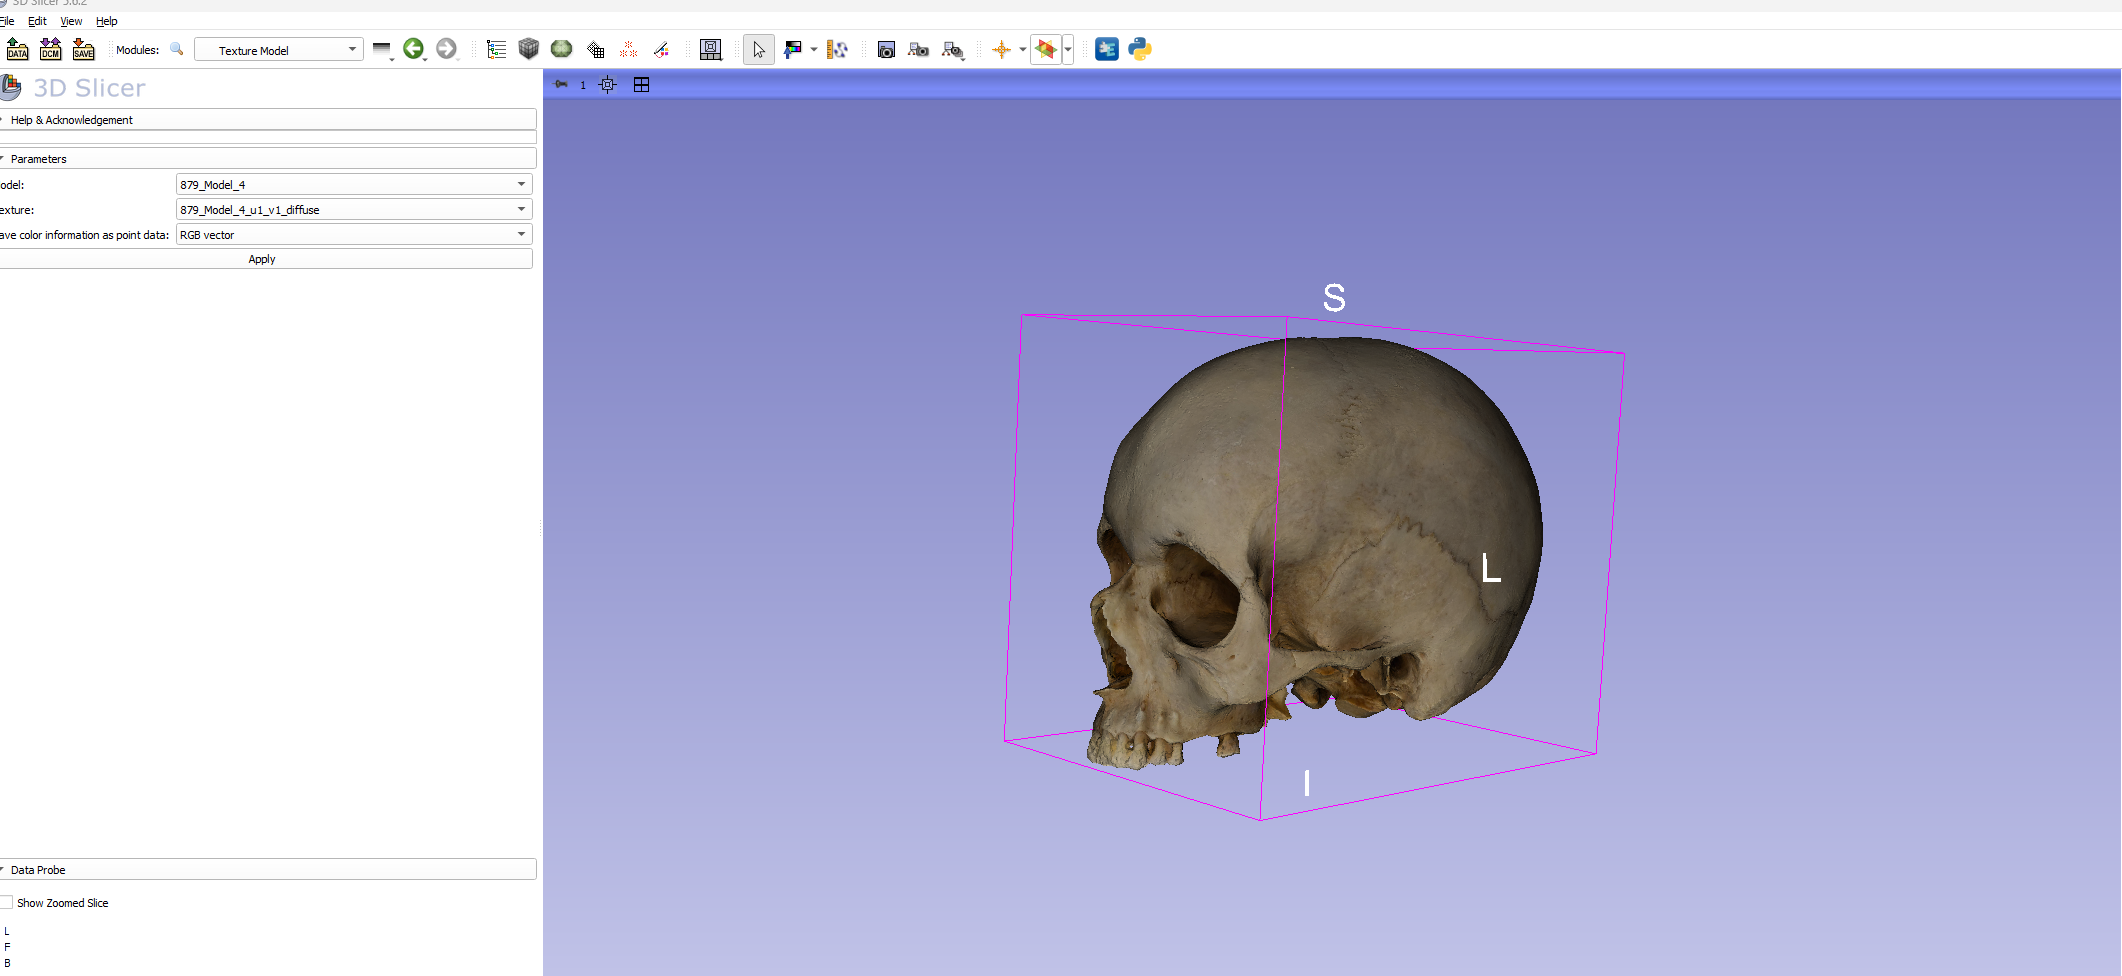2122x976 pixels.
Task: Open the DICOM import tool
Action: [50, 49]
